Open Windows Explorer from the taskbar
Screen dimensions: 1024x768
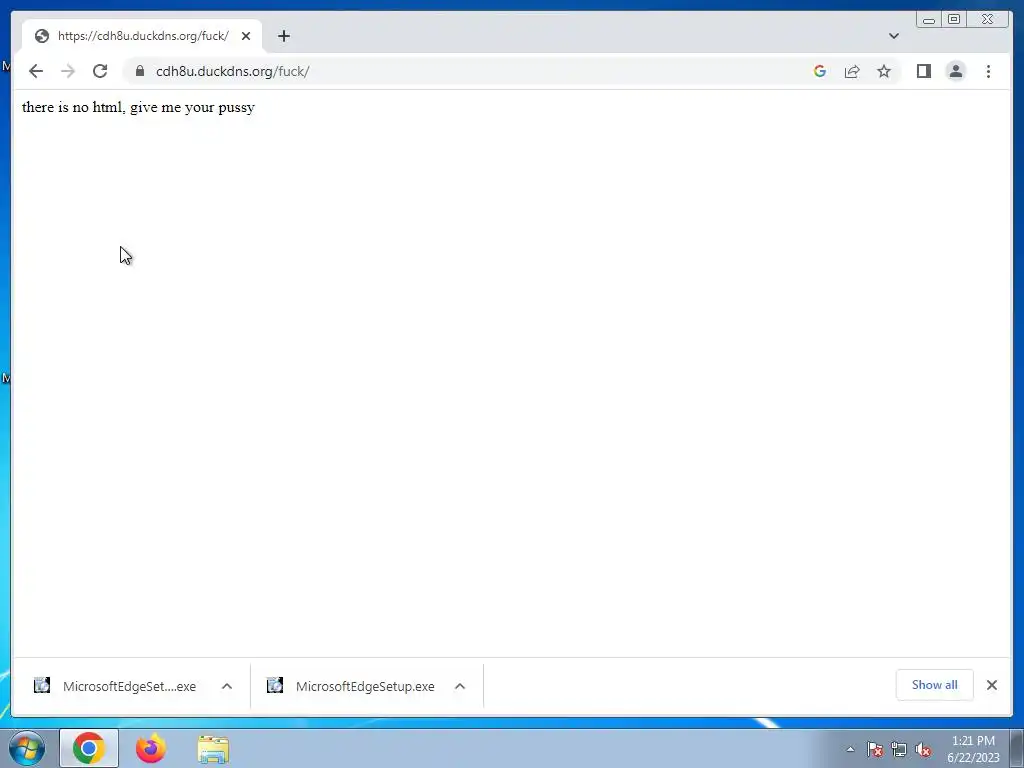tap(213, 749)
